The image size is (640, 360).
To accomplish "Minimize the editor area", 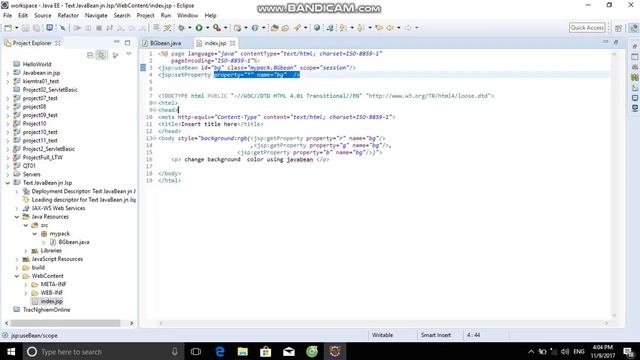I will tap(605, 42).
